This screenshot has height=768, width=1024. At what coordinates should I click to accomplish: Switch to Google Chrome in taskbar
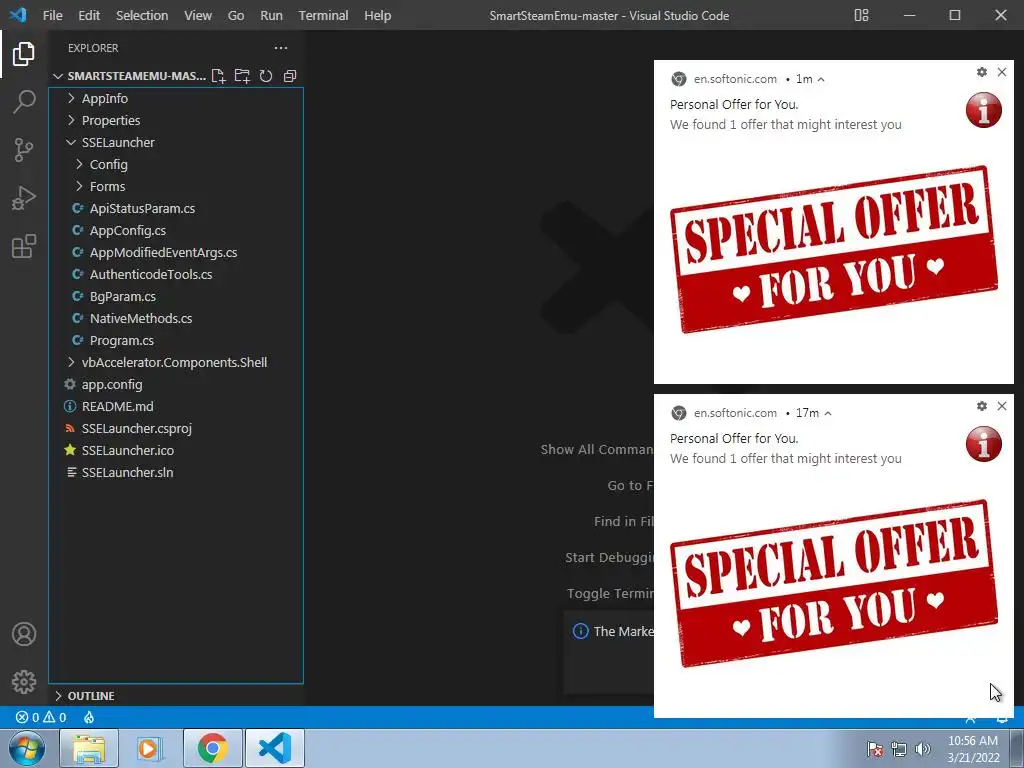tap(212, 748)
